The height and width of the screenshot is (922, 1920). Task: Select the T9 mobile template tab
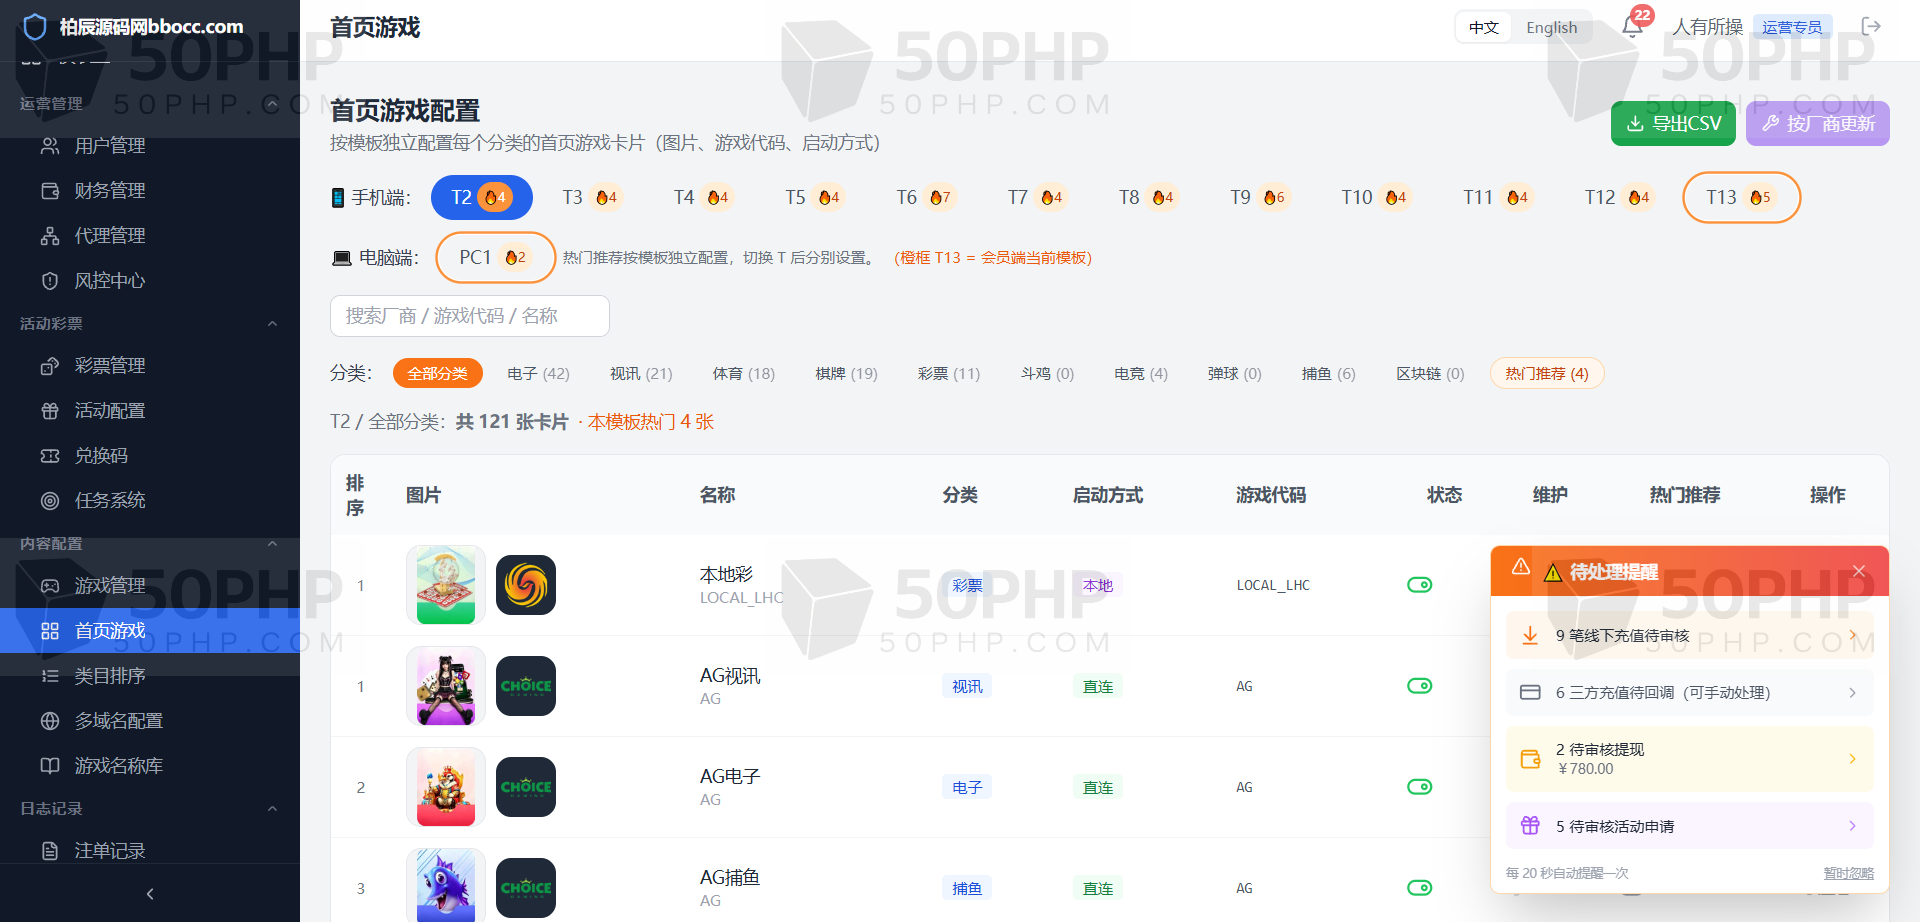click(x=1259, y=197)
